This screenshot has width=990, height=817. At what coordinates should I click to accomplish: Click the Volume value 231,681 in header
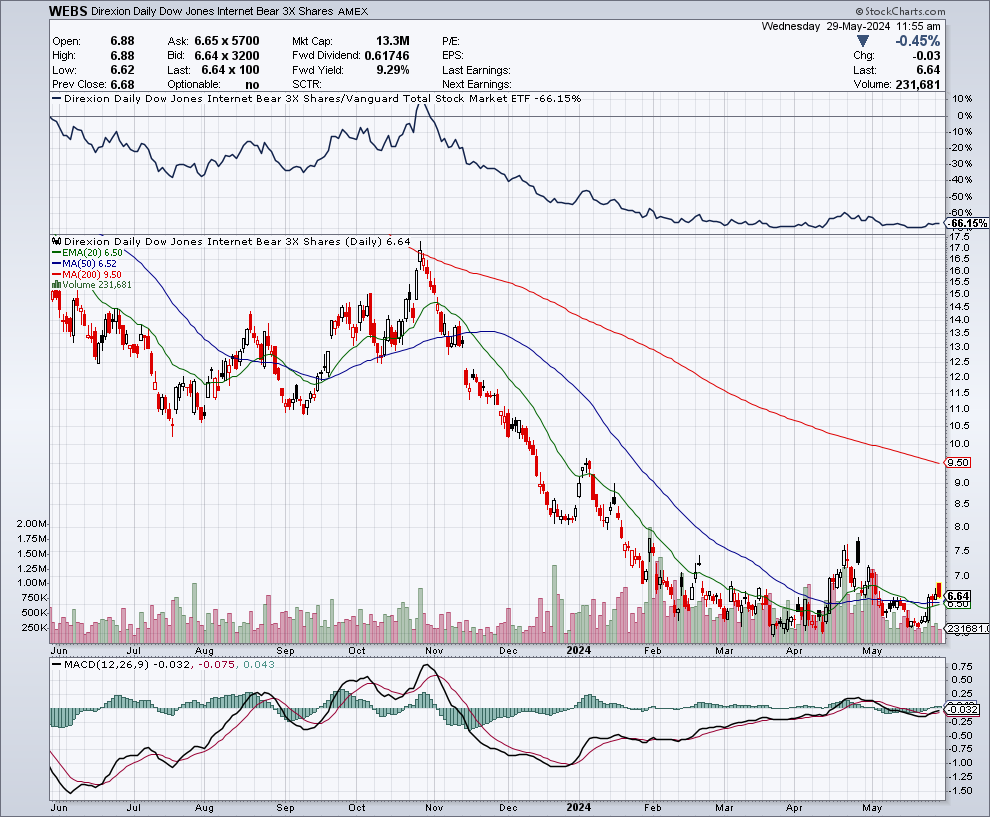coord(917,85)
